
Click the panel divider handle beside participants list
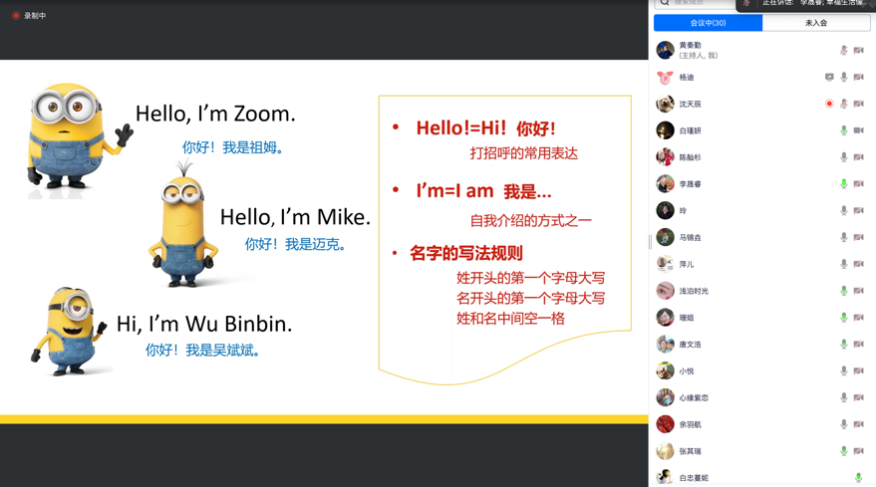coord(650,241)
